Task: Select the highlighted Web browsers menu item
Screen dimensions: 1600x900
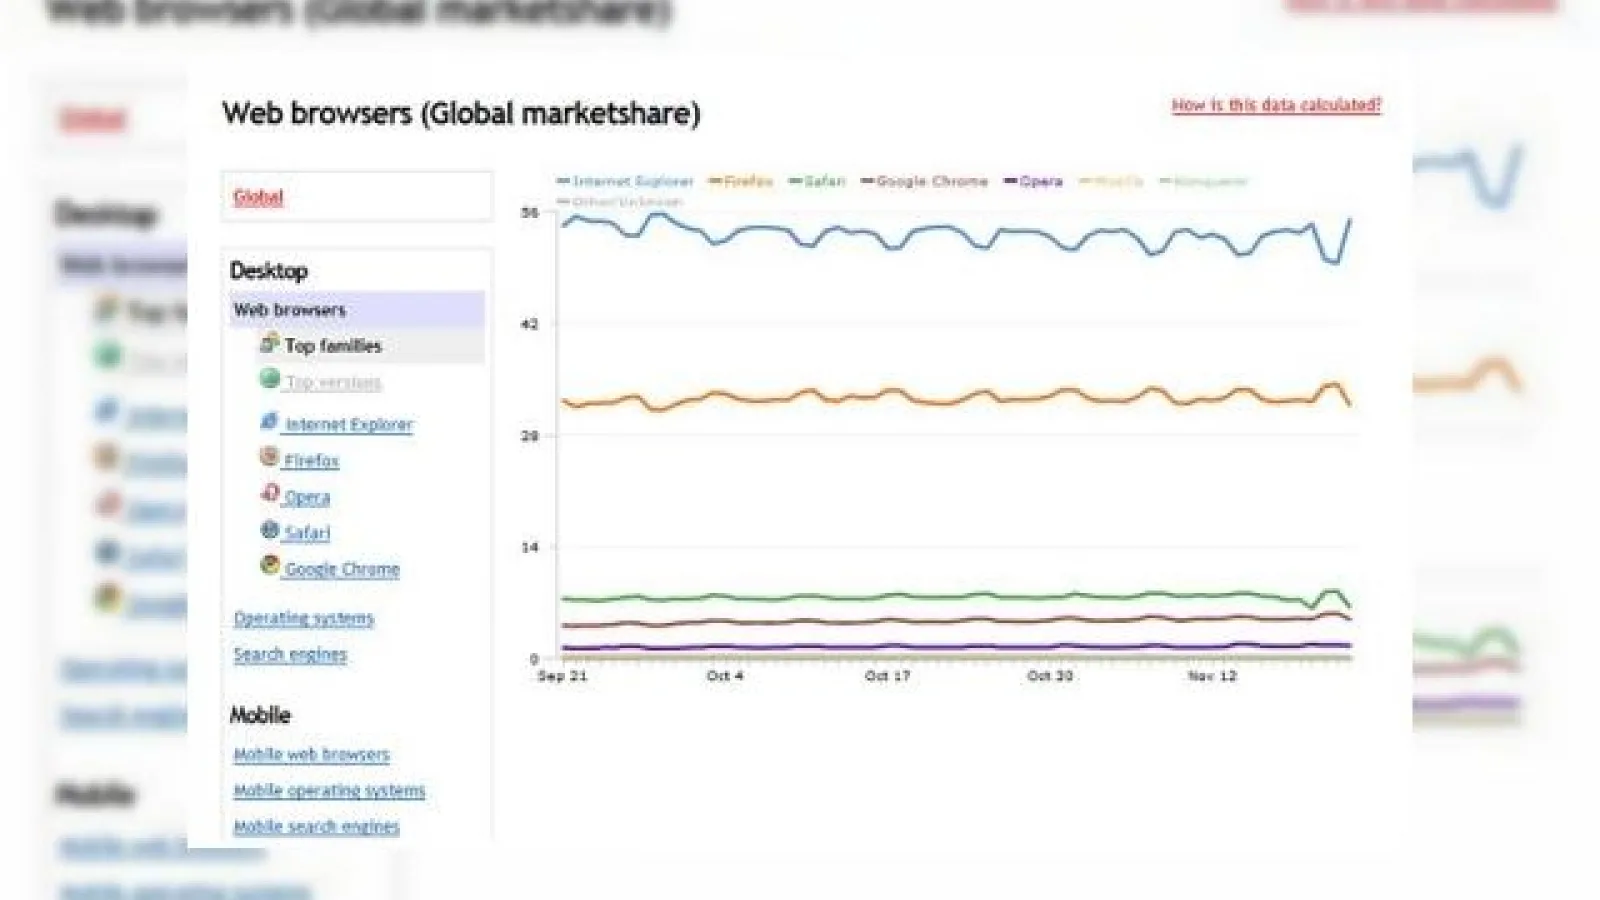Action: coord(357,310)
